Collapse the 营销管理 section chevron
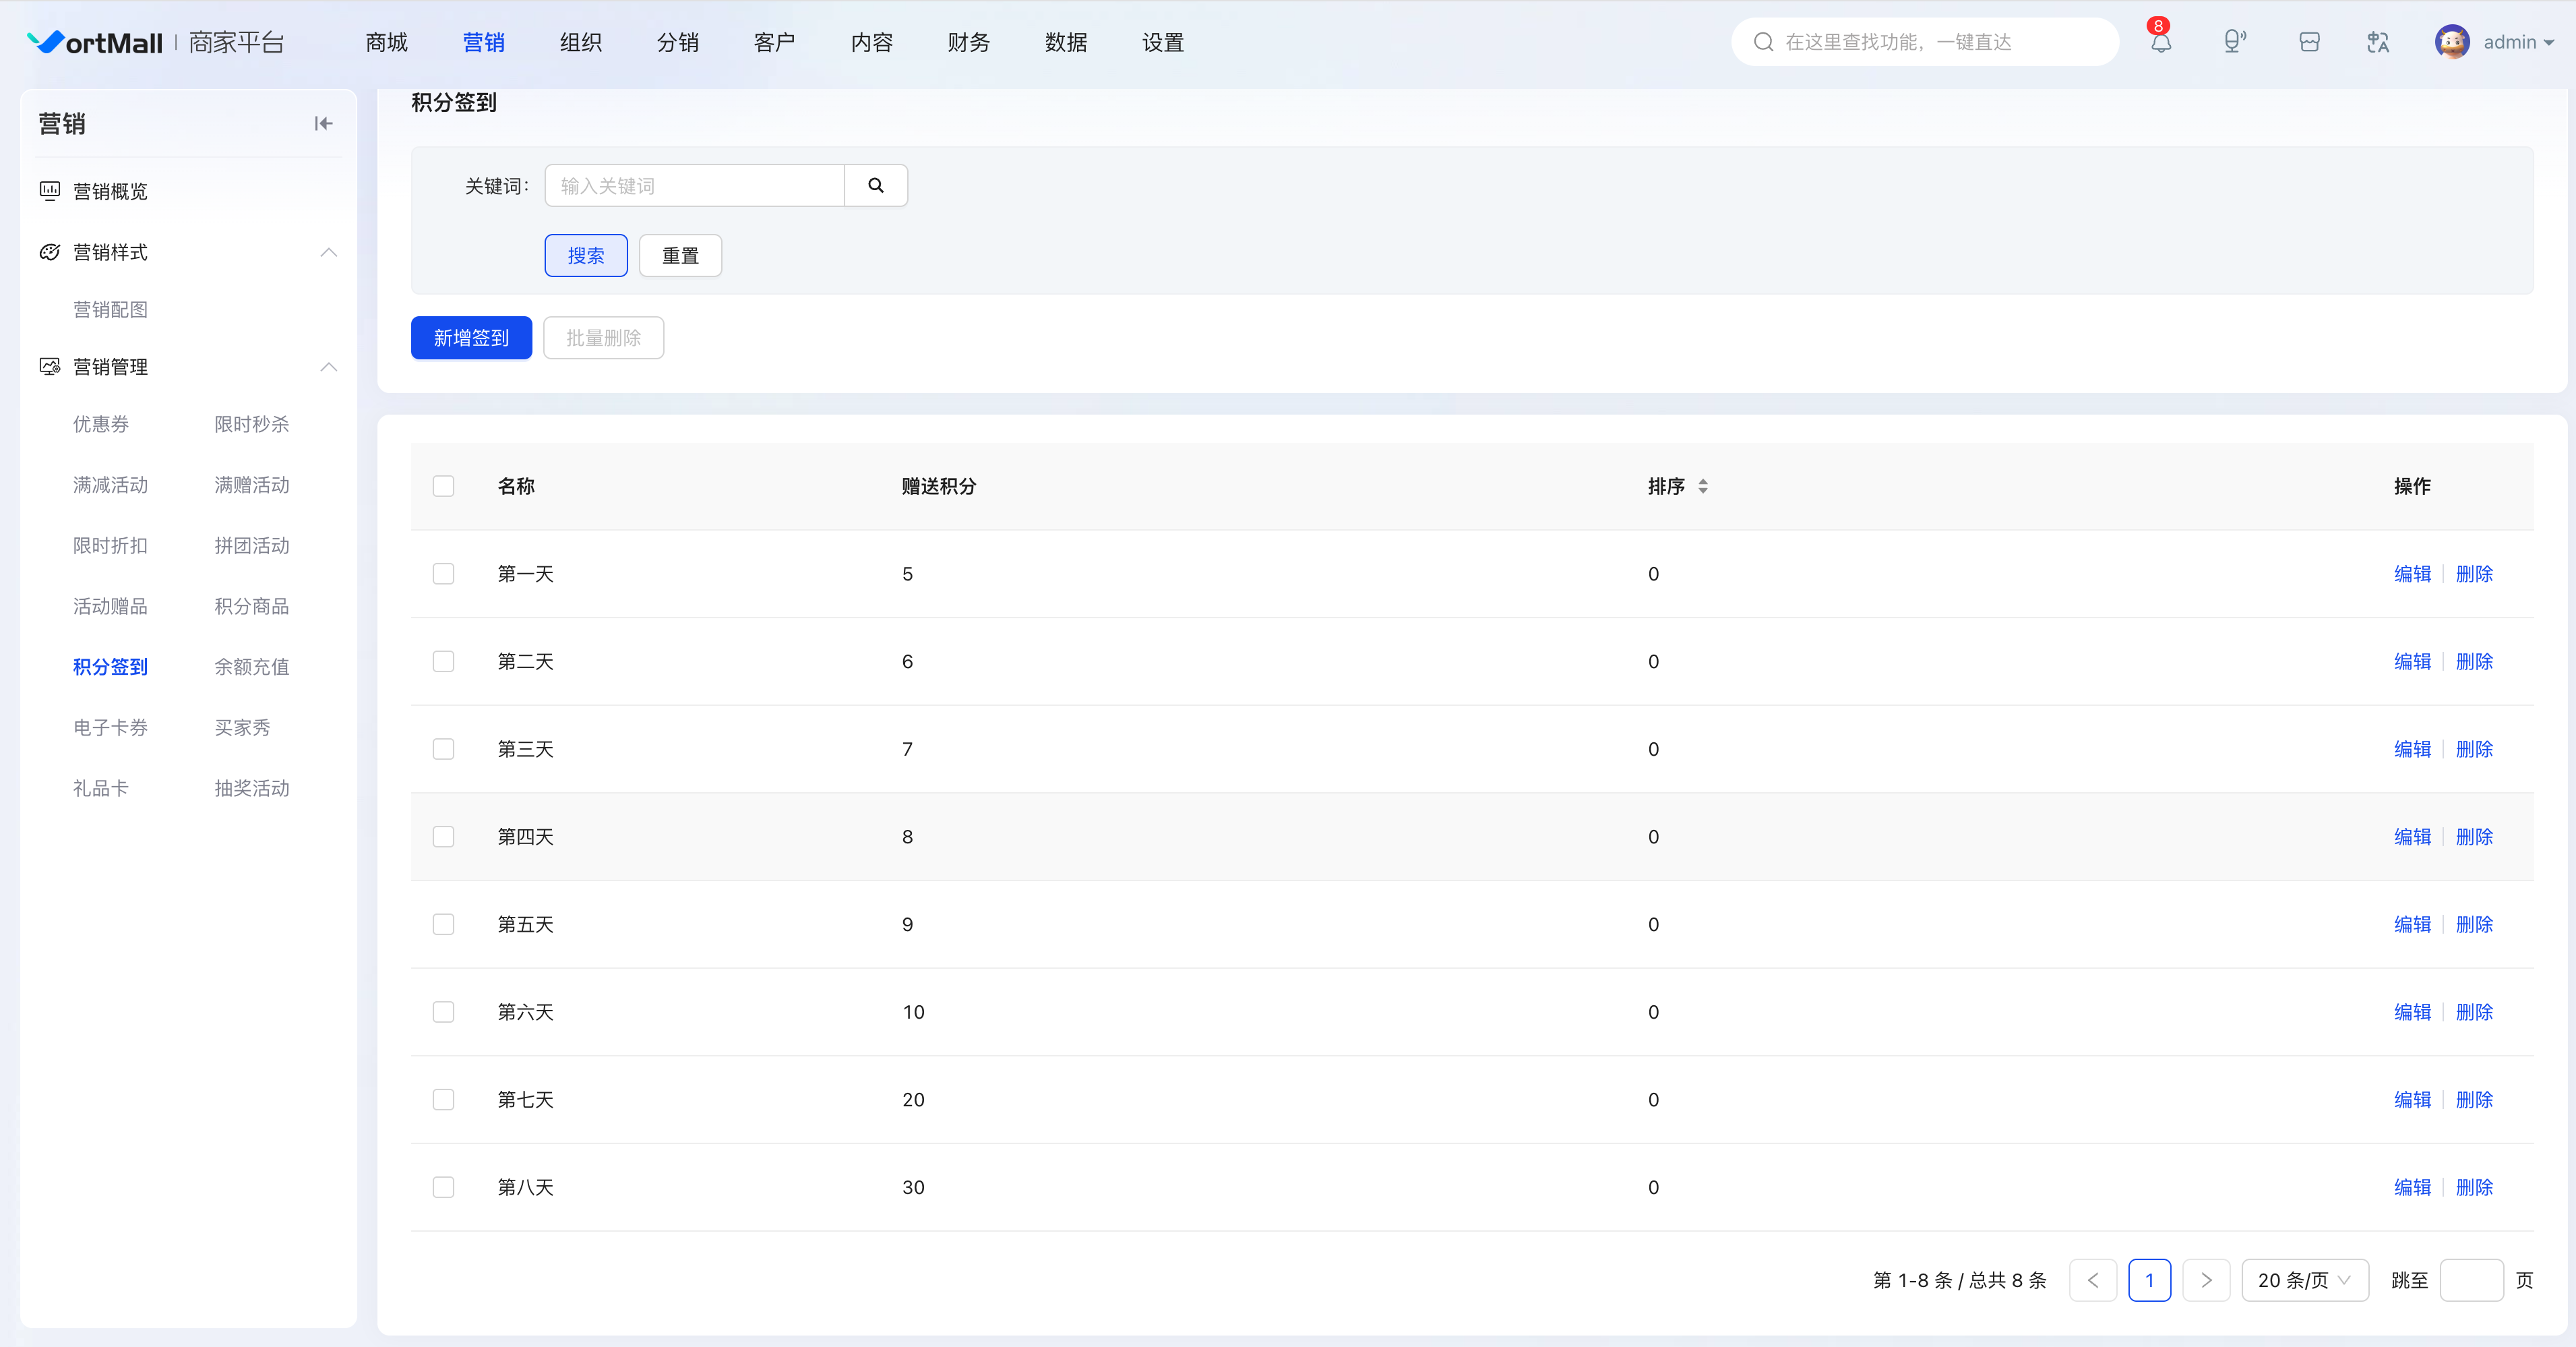2576x1347 pixels. (x=328, y=367)
